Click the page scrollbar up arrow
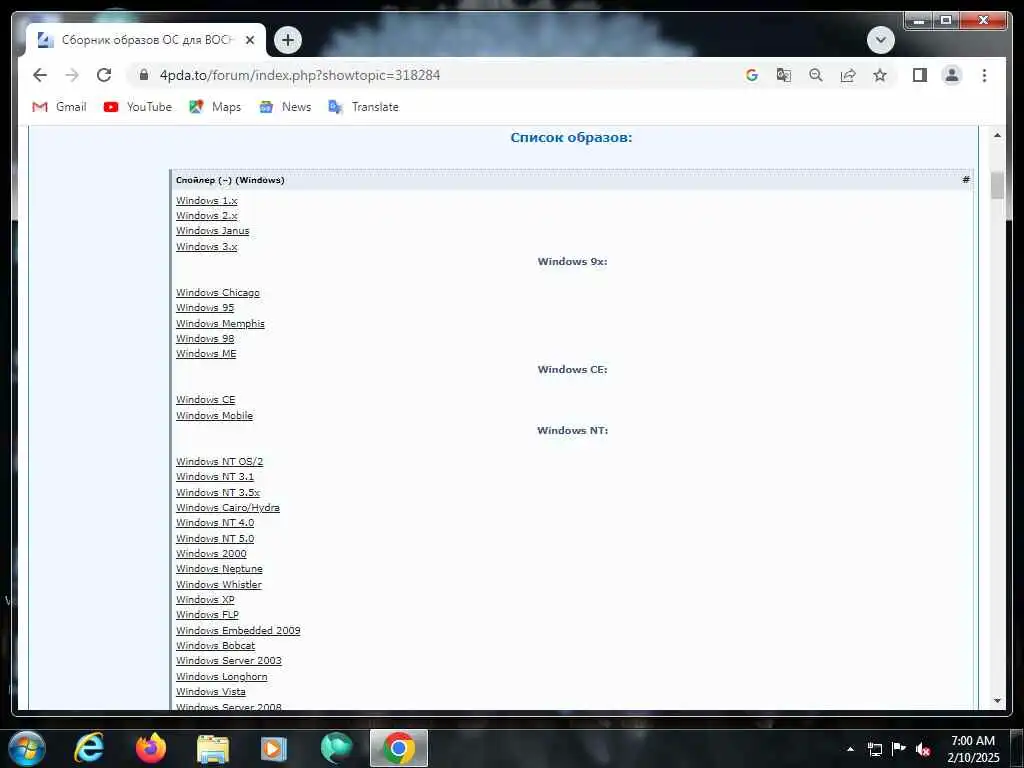The width and height of the screenshot is (1024, 768). pyautogui.click(x=997, y=135)
